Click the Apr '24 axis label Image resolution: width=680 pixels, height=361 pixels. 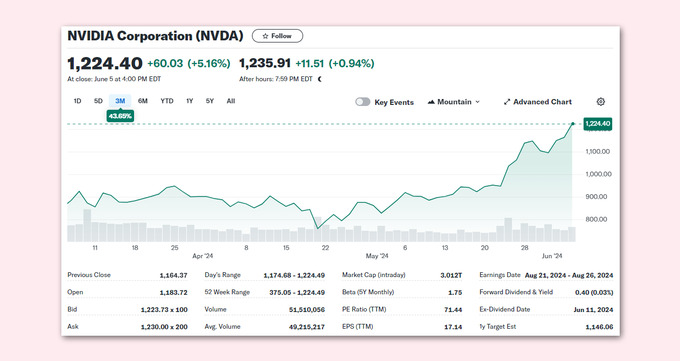203,256
